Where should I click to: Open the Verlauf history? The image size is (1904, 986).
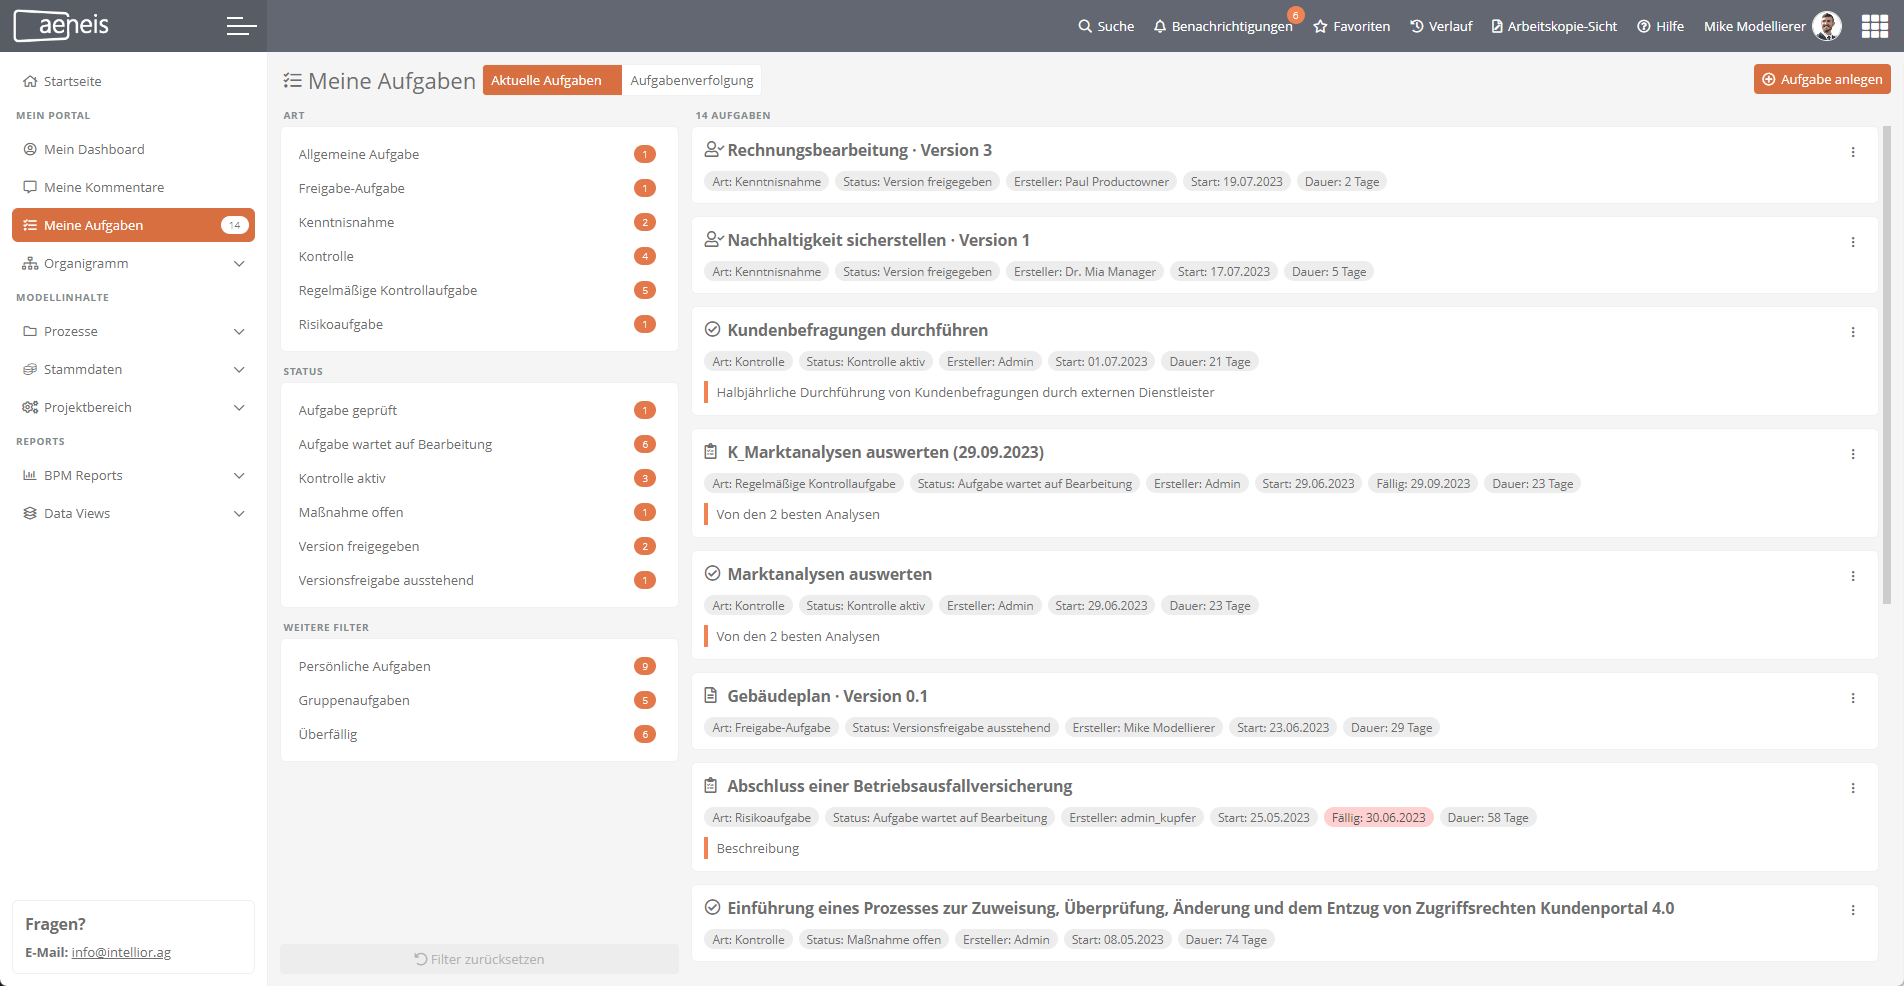pos(1441,26)
